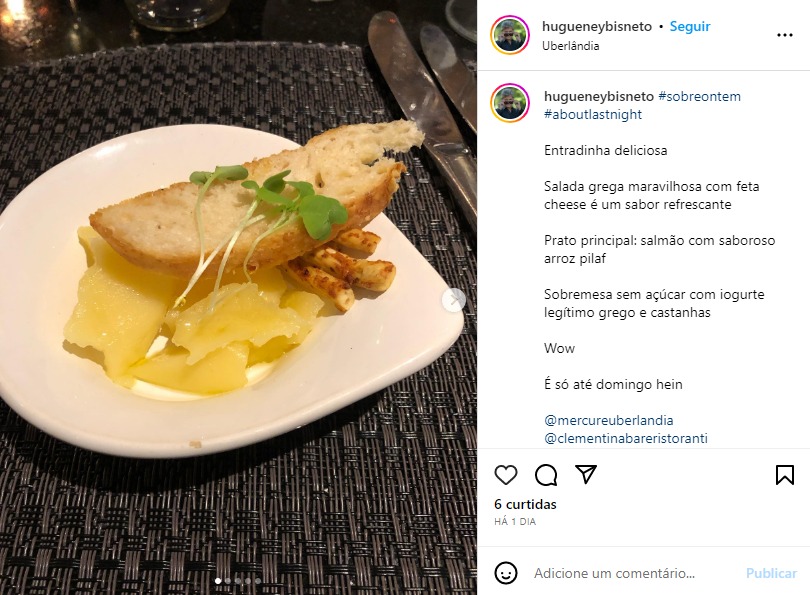Screen dimensions: 810x595
Task: Save post with bookmark icon
Action: pos(785,475)
